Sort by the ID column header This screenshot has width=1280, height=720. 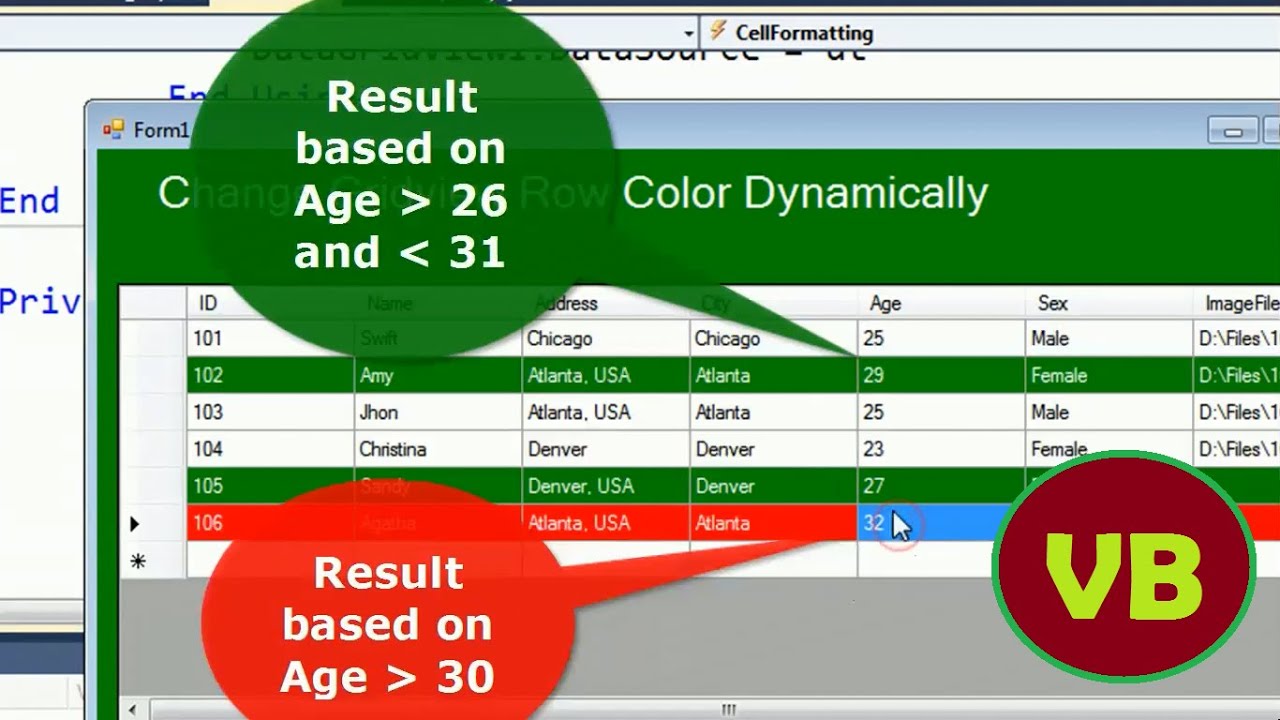coord(270,303)
